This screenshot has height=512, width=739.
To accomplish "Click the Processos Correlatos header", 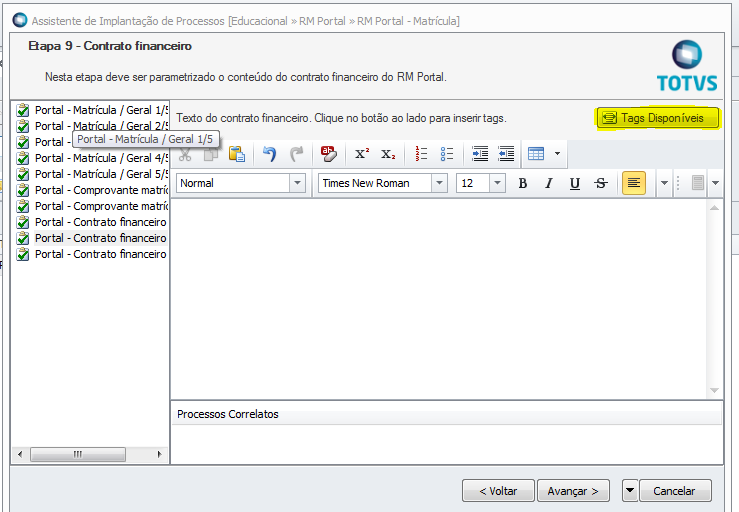I will [446, 414].
